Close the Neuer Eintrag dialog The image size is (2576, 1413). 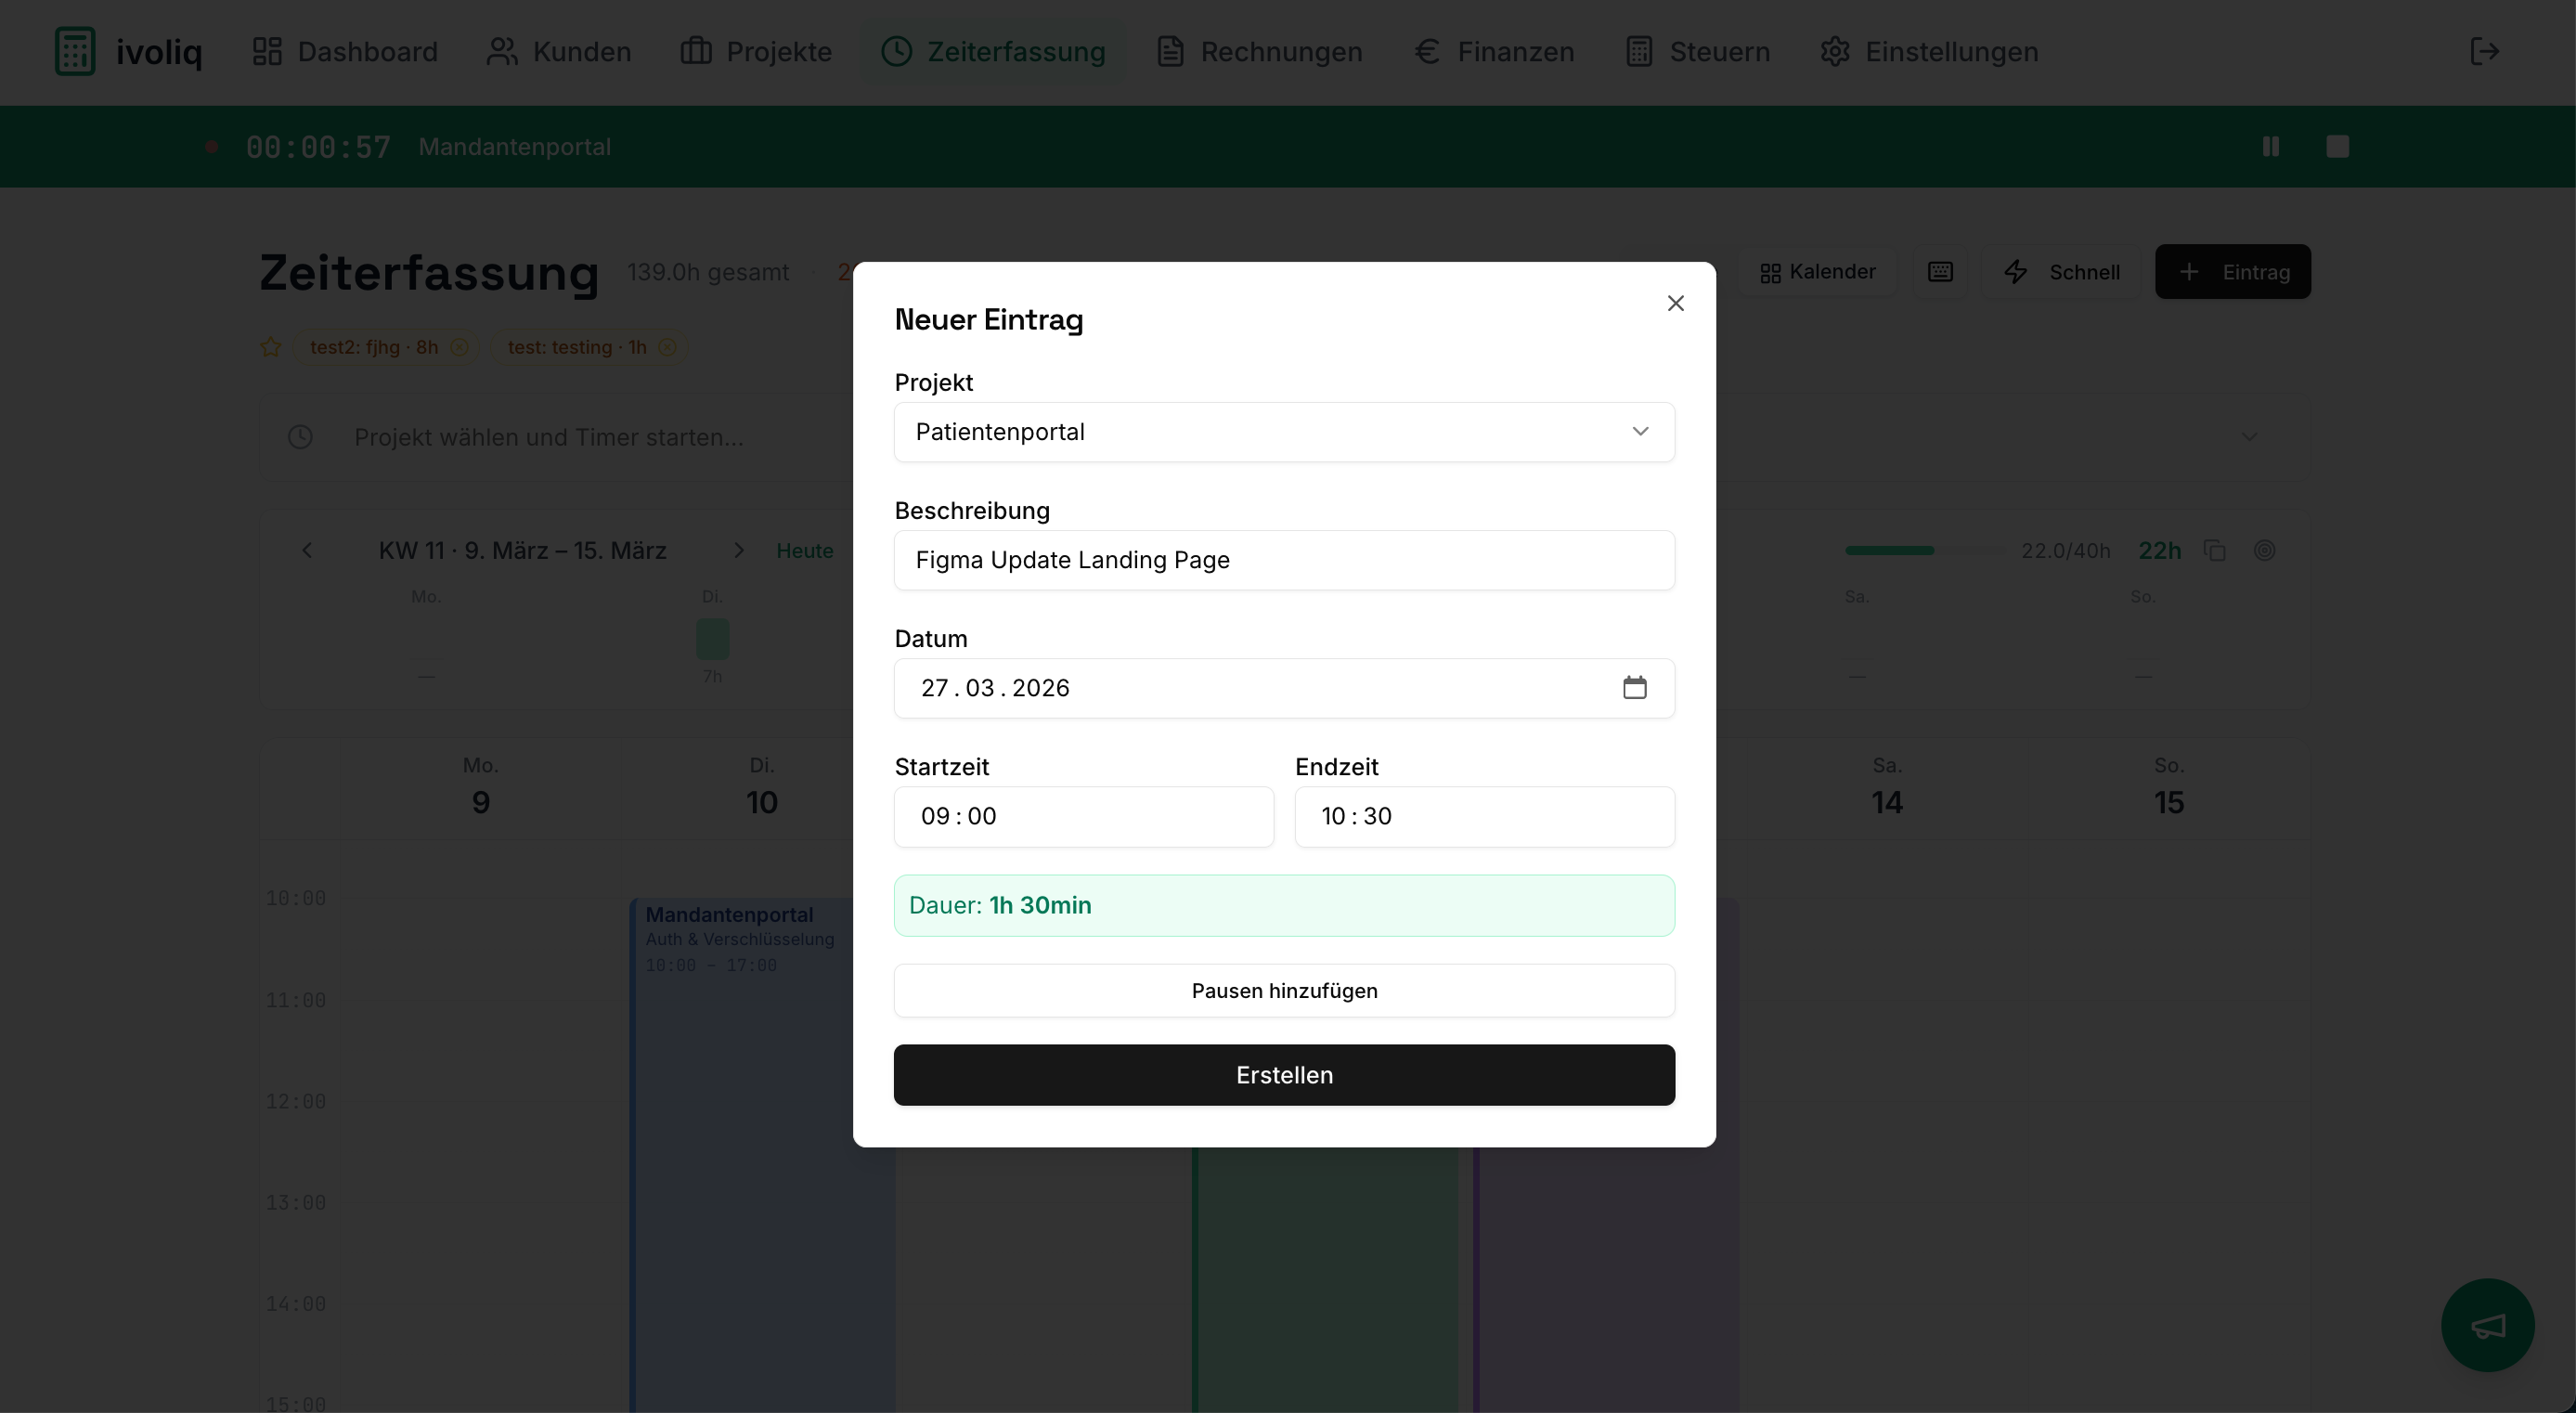point(1675,303)
